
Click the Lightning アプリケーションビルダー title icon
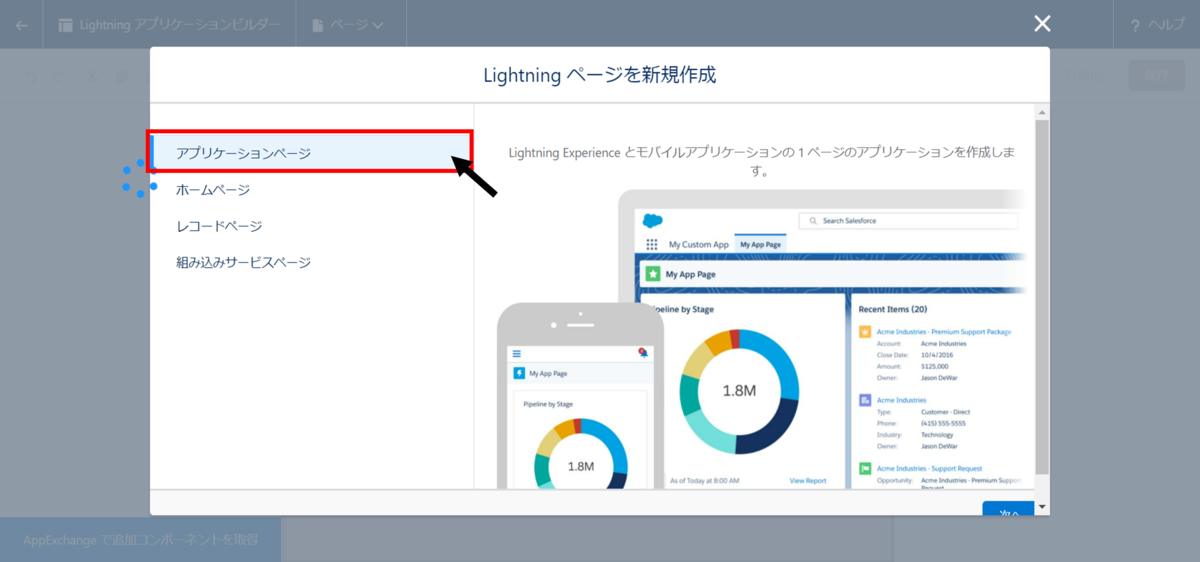pyautogui.click(x=67, y=25)
